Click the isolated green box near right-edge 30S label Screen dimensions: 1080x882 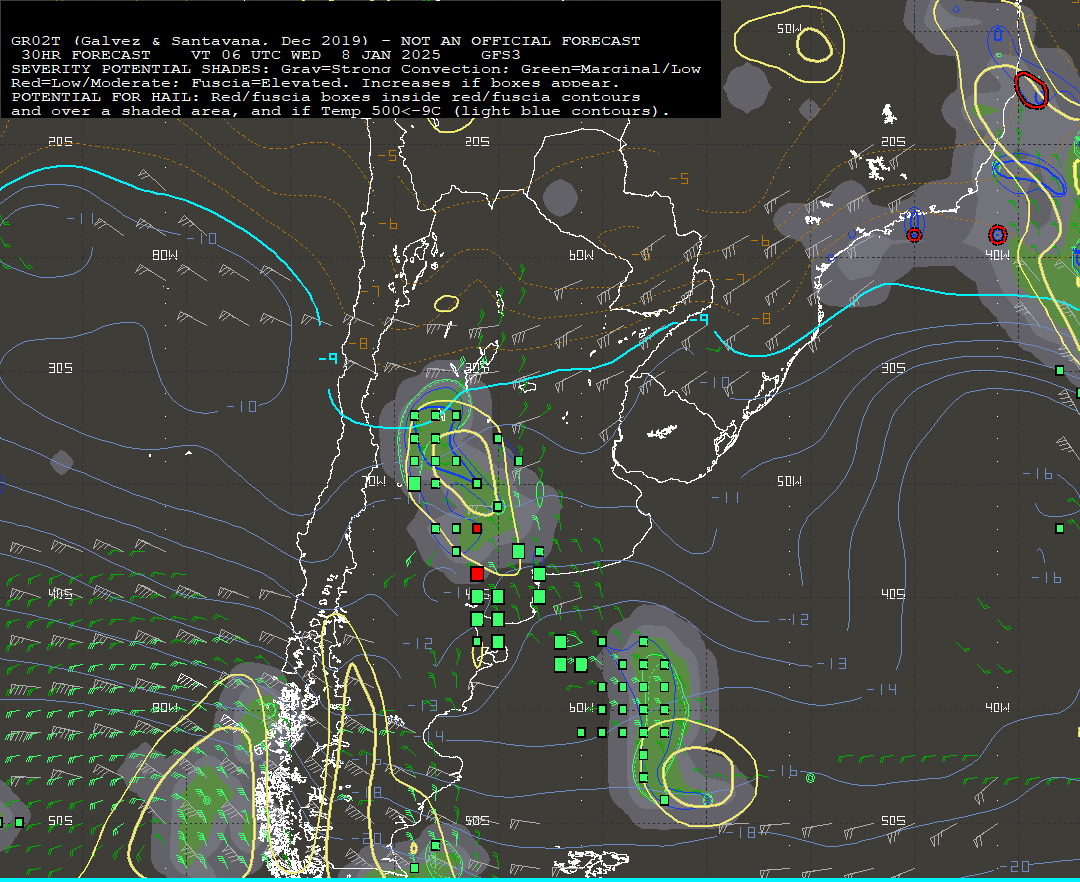(x=1059, y=370)
